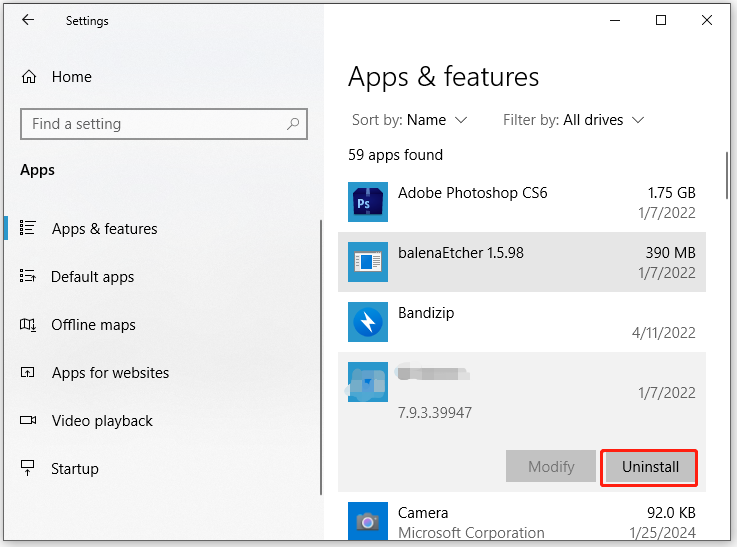Click the Adobe Photoshop CS6 app icon
This screenshot has width=737, height=547.
click(368, 202)
